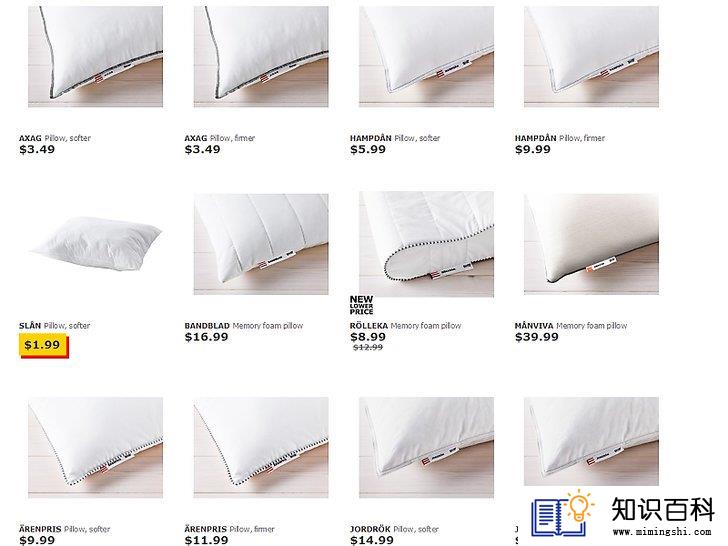Click the ÄRENPRIS softer pillow image

[x=95, y=448]
